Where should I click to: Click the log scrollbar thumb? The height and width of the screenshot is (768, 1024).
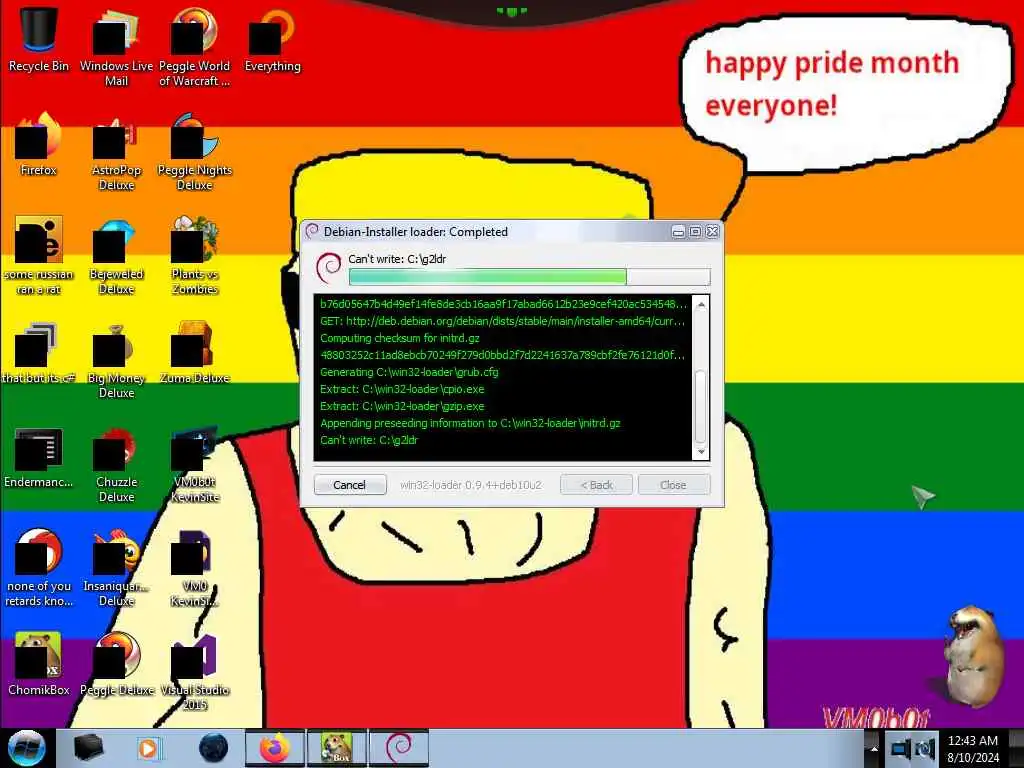point(701,406)
